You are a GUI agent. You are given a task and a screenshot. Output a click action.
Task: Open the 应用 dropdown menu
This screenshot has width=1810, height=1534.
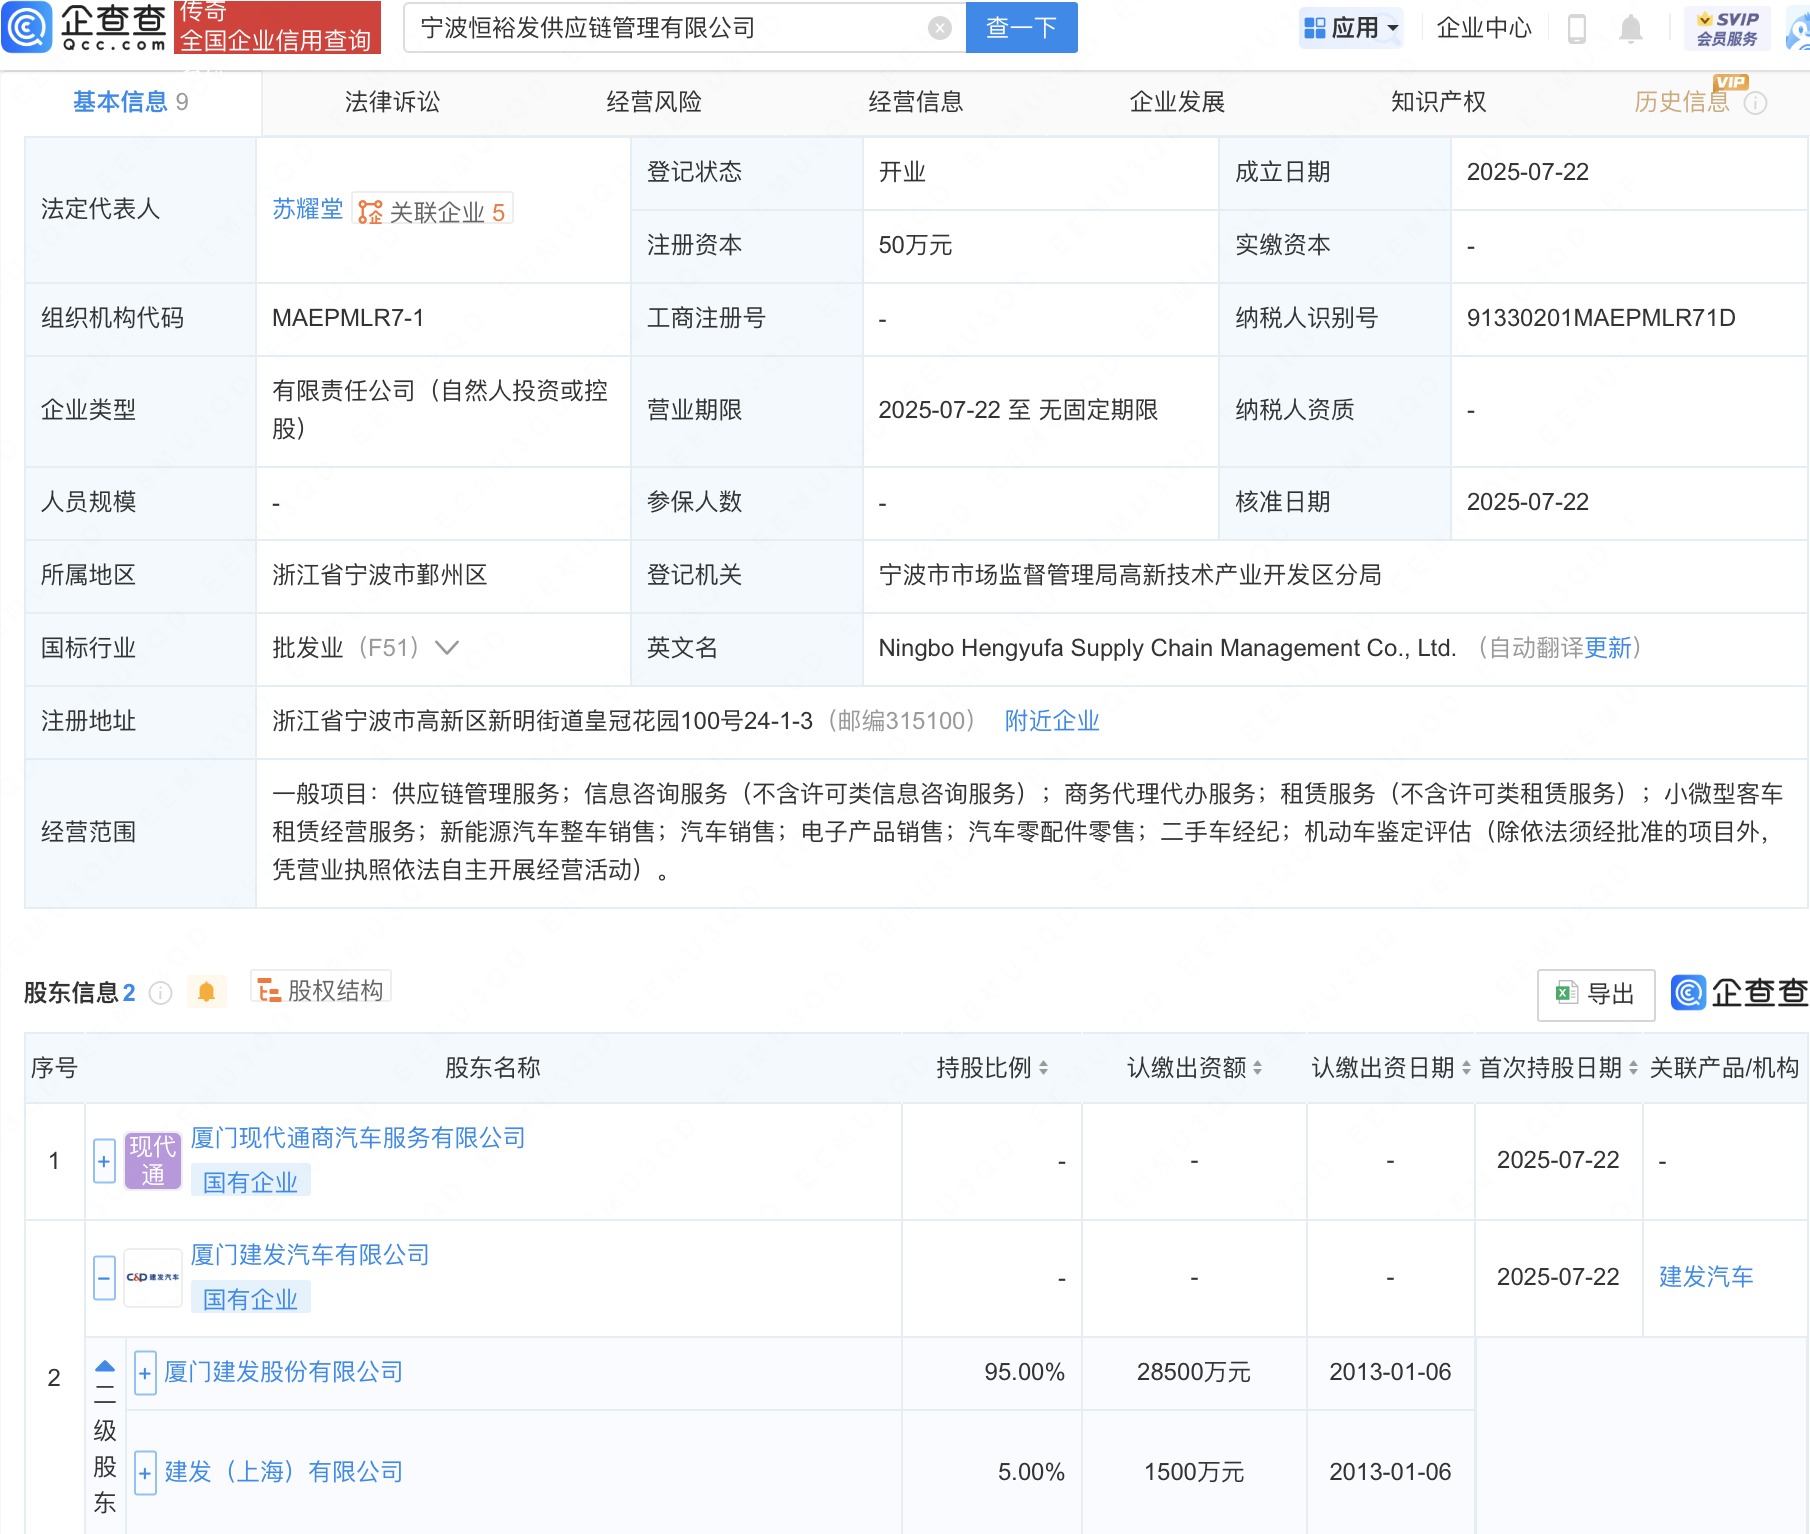tap(1351, 28)
